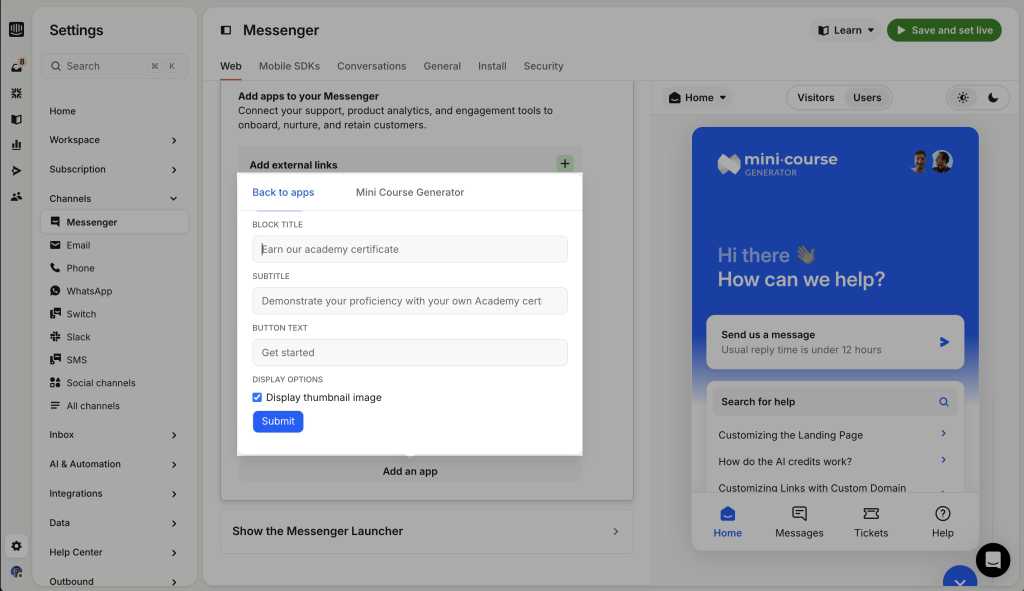The width and height of the screenshot is (1024, 591).
Task: Toggle the sidebar panel icon beside Messenger title
Action: coord(226,30)
